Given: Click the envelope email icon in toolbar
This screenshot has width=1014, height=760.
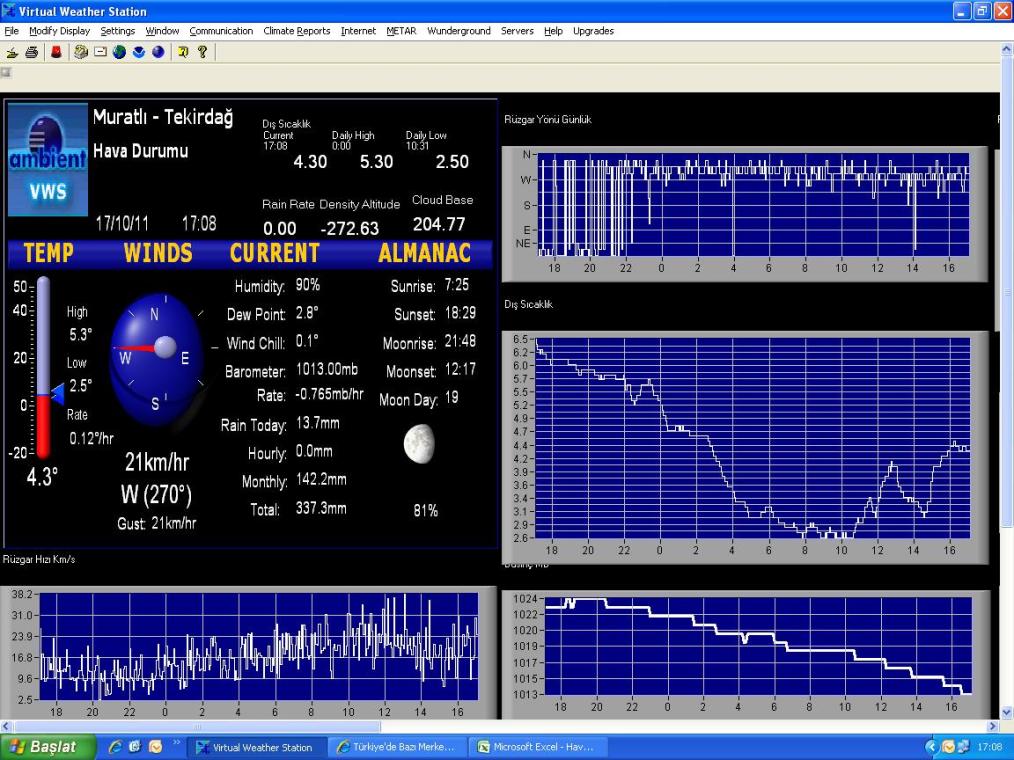Looking at the screenshot, I should pyautogui.click(x=101, y=52).
